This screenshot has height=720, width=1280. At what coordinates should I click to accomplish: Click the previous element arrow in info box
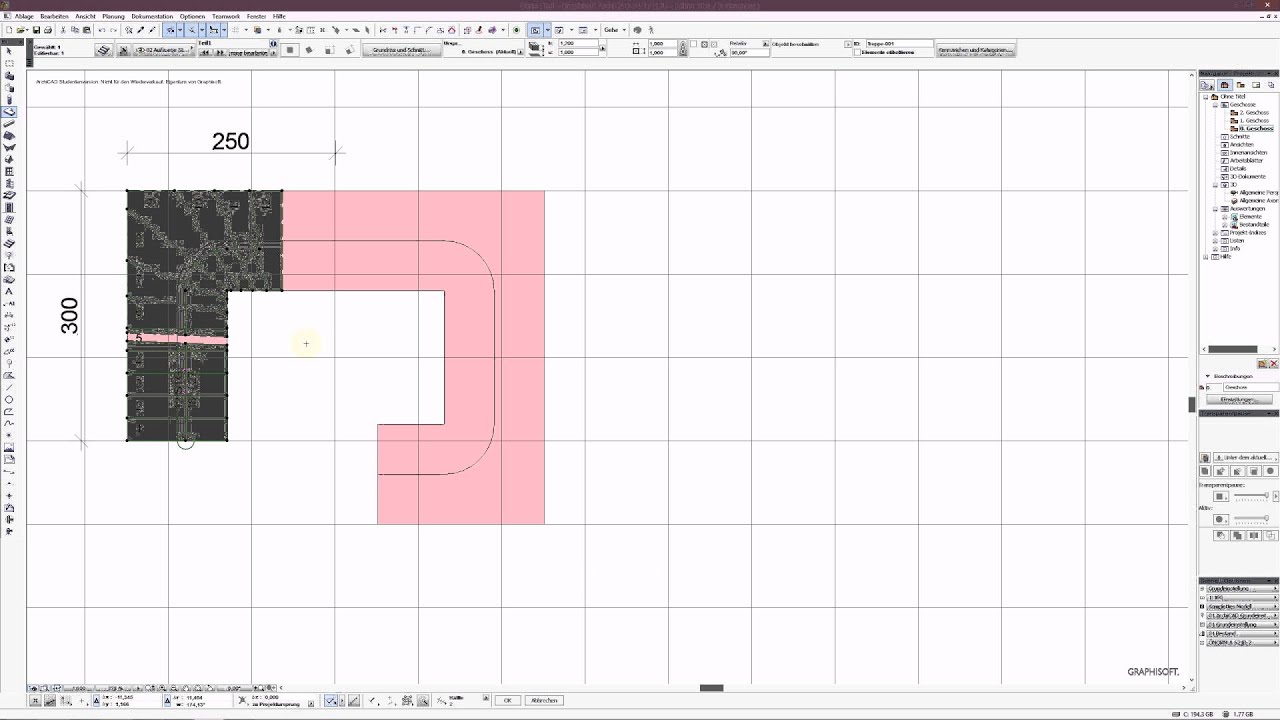pyautogui.click(x=203, y=52)
